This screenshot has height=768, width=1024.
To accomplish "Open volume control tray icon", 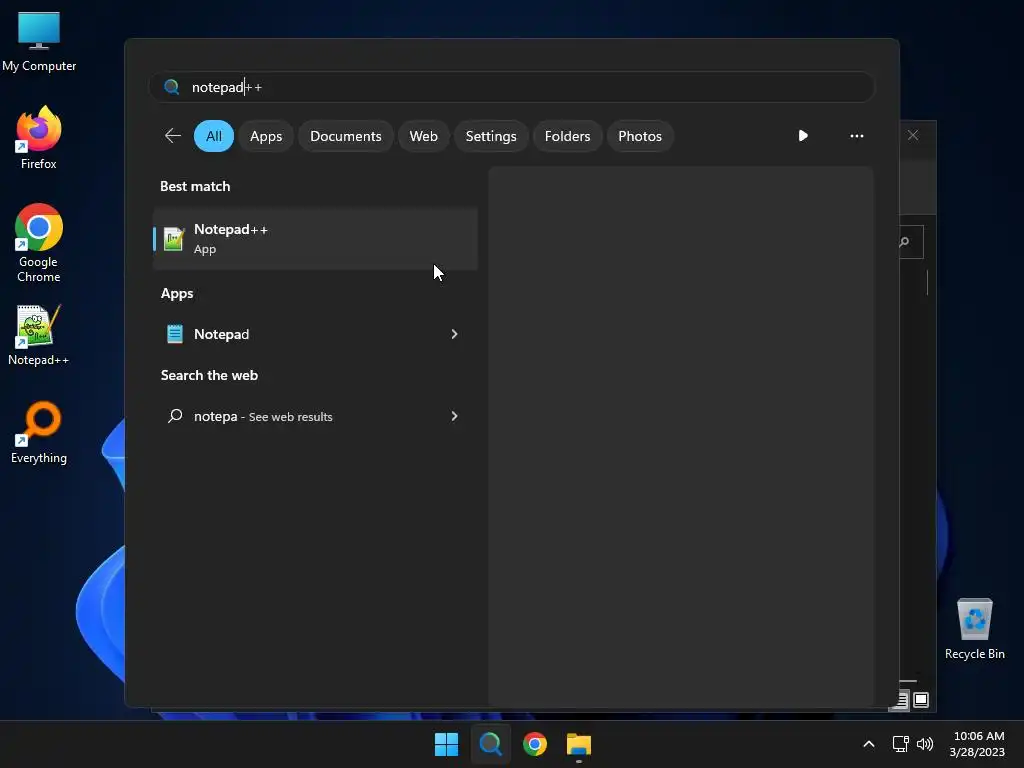I will coord(925,744).
